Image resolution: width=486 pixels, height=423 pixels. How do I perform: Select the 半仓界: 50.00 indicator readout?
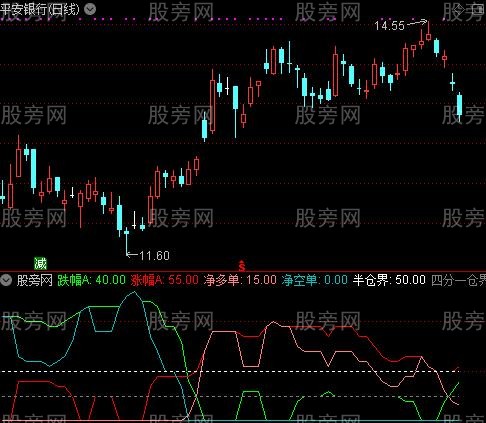tap(389, 280)
